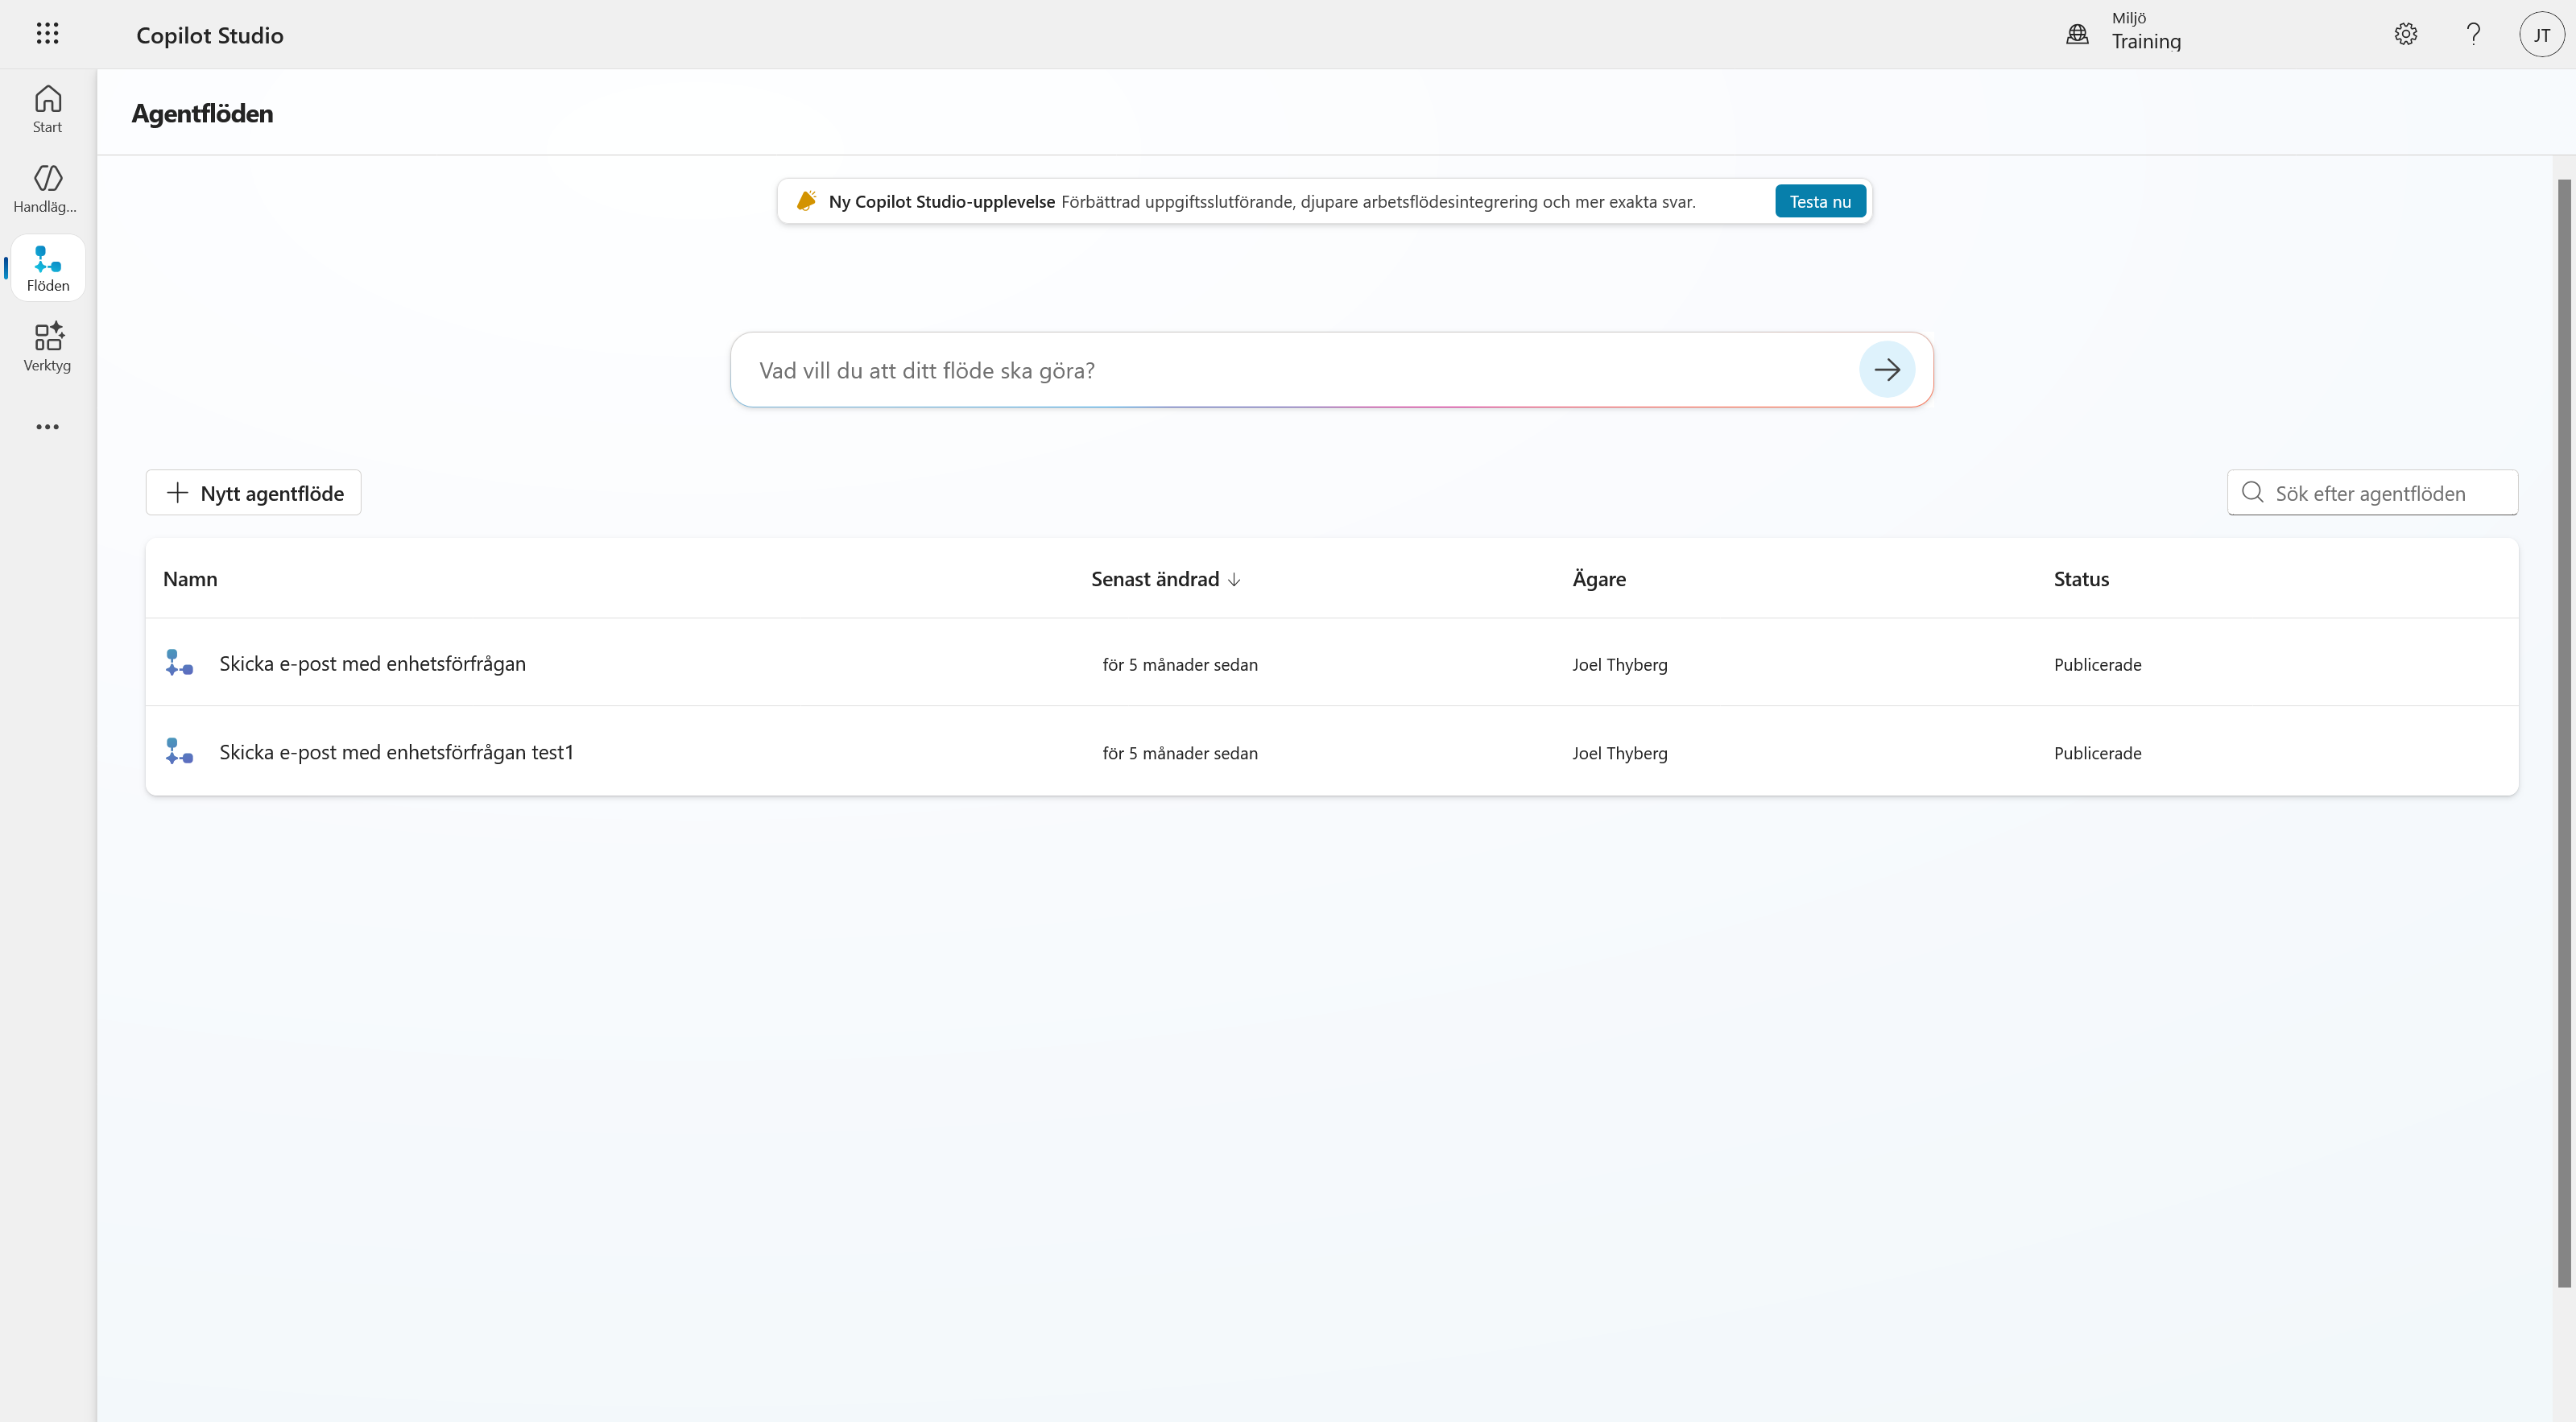Image resolution: width=2576 pixels, height=1422 pixels.
Task: Sort by Senast ändrad column
Action: tap(1165, 579)
